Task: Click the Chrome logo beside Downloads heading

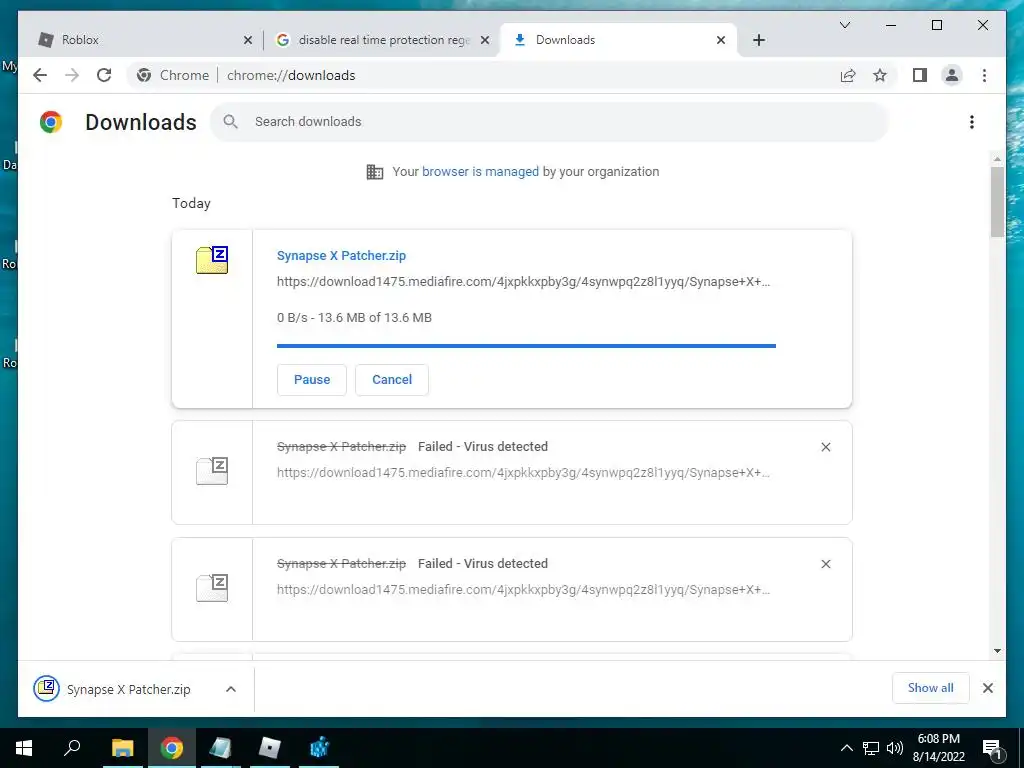Action: (x=51, y=122)
